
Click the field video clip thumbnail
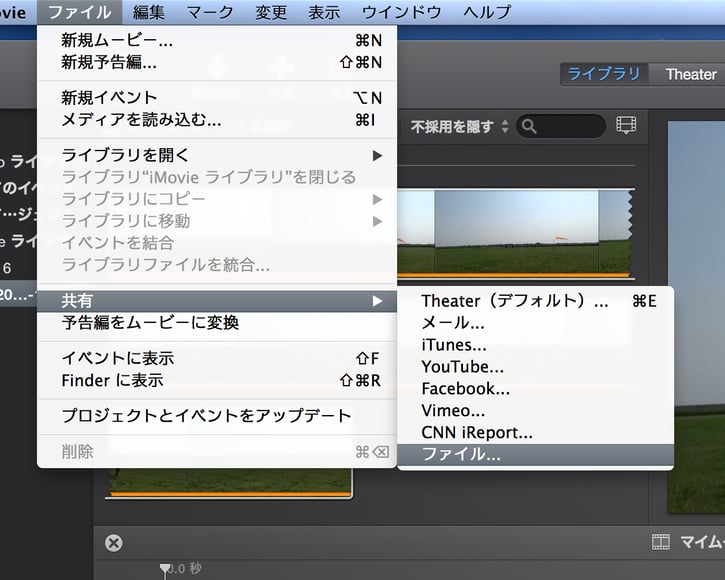tap(515, 232)
